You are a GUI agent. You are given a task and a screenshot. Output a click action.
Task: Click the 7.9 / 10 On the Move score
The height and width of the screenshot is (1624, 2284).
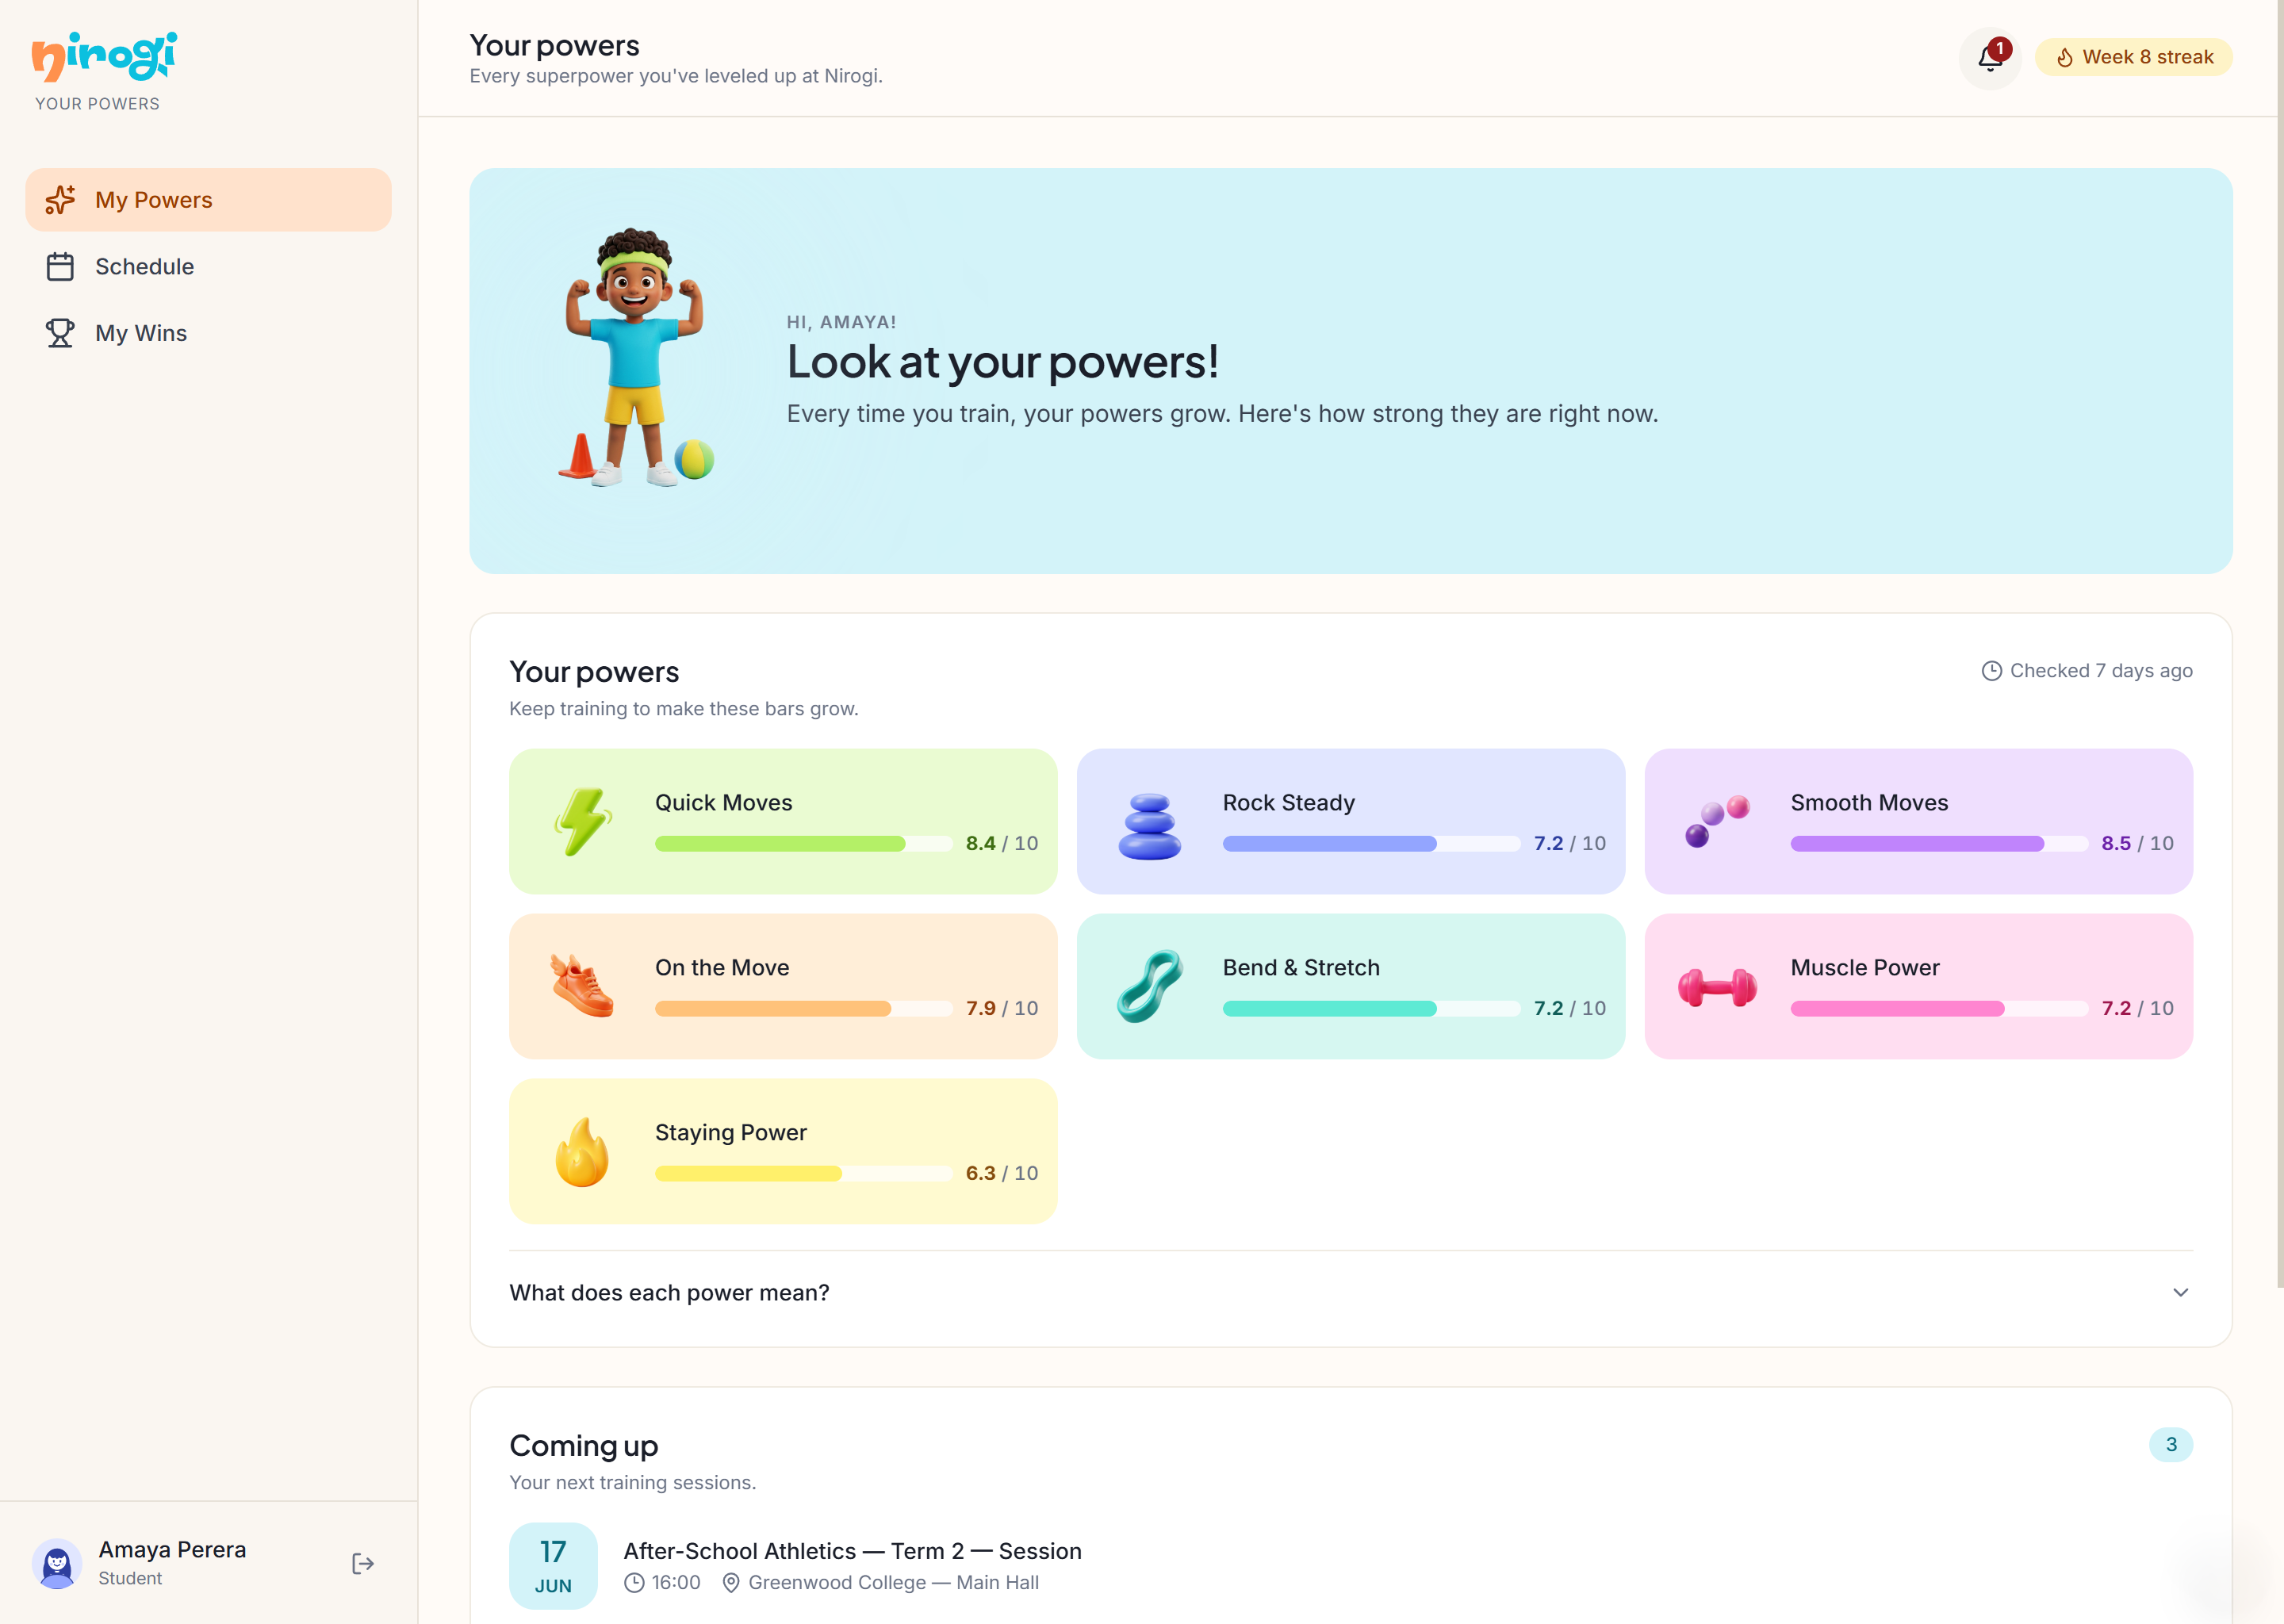[x=1001, y=1009]
